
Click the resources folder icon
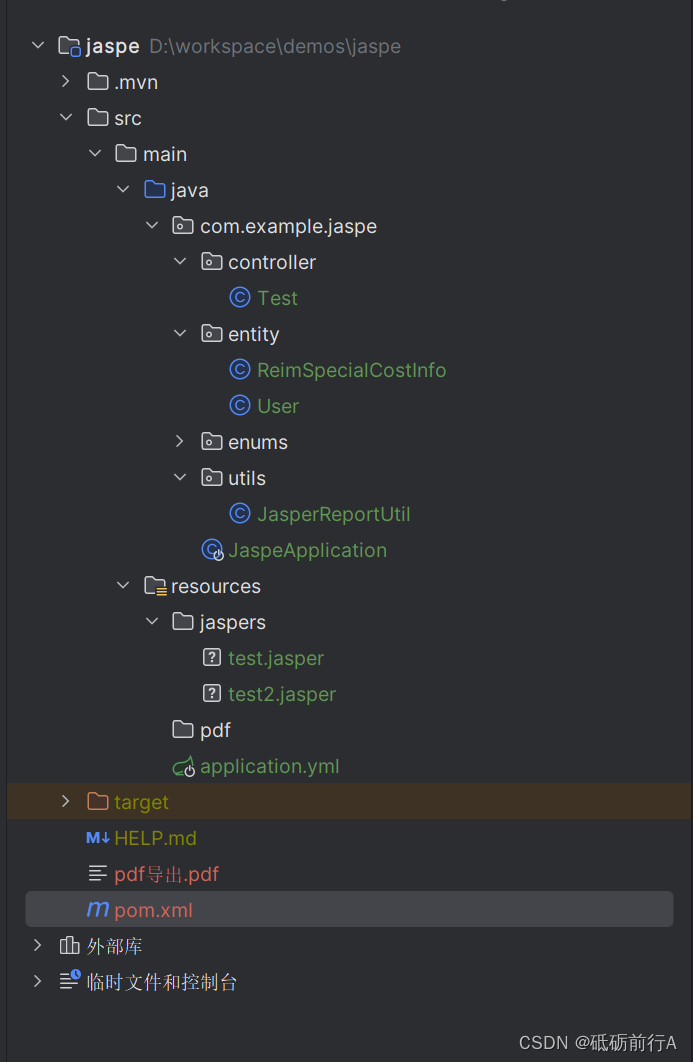(x=155, y=586)
